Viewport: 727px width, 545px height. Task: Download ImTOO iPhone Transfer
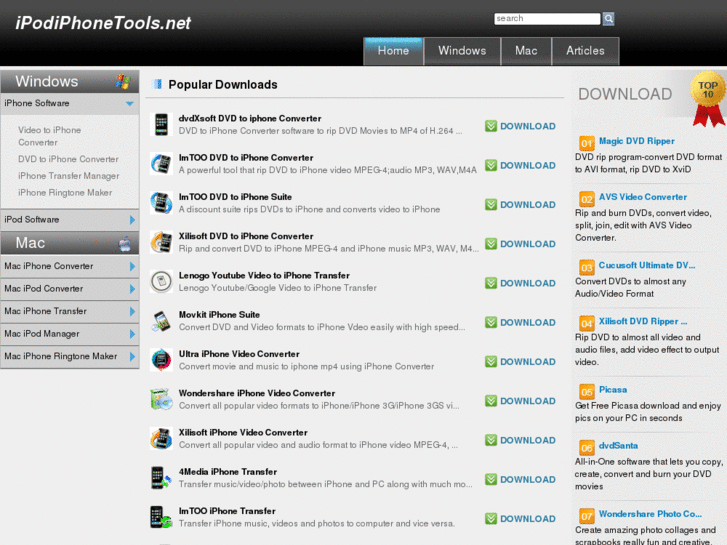[x=520, y=519]
